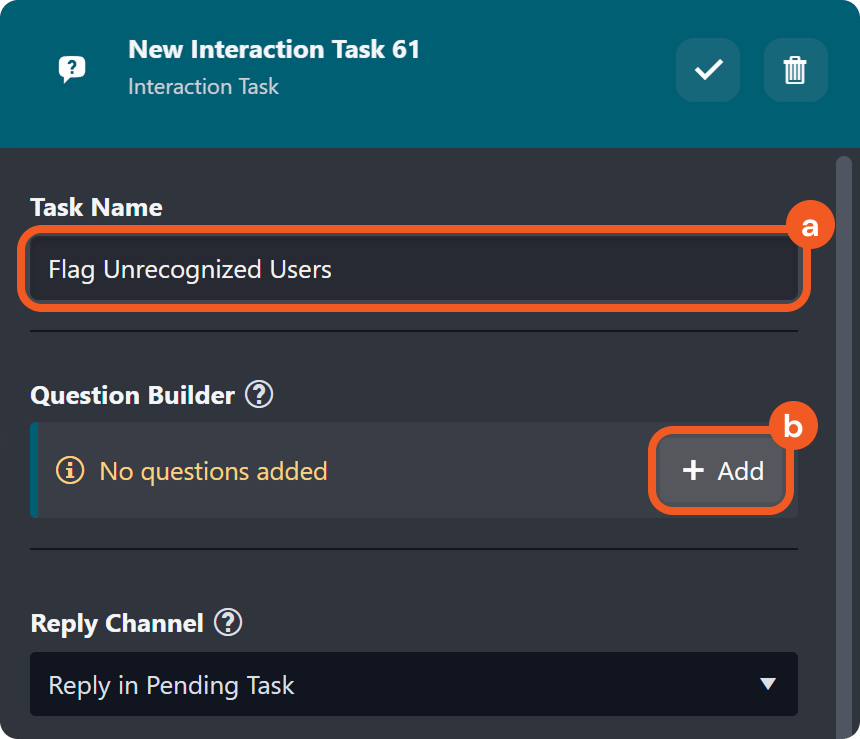Click the No questions added message
This screenshot has height=739, width=860.
[x=213, y=470]
